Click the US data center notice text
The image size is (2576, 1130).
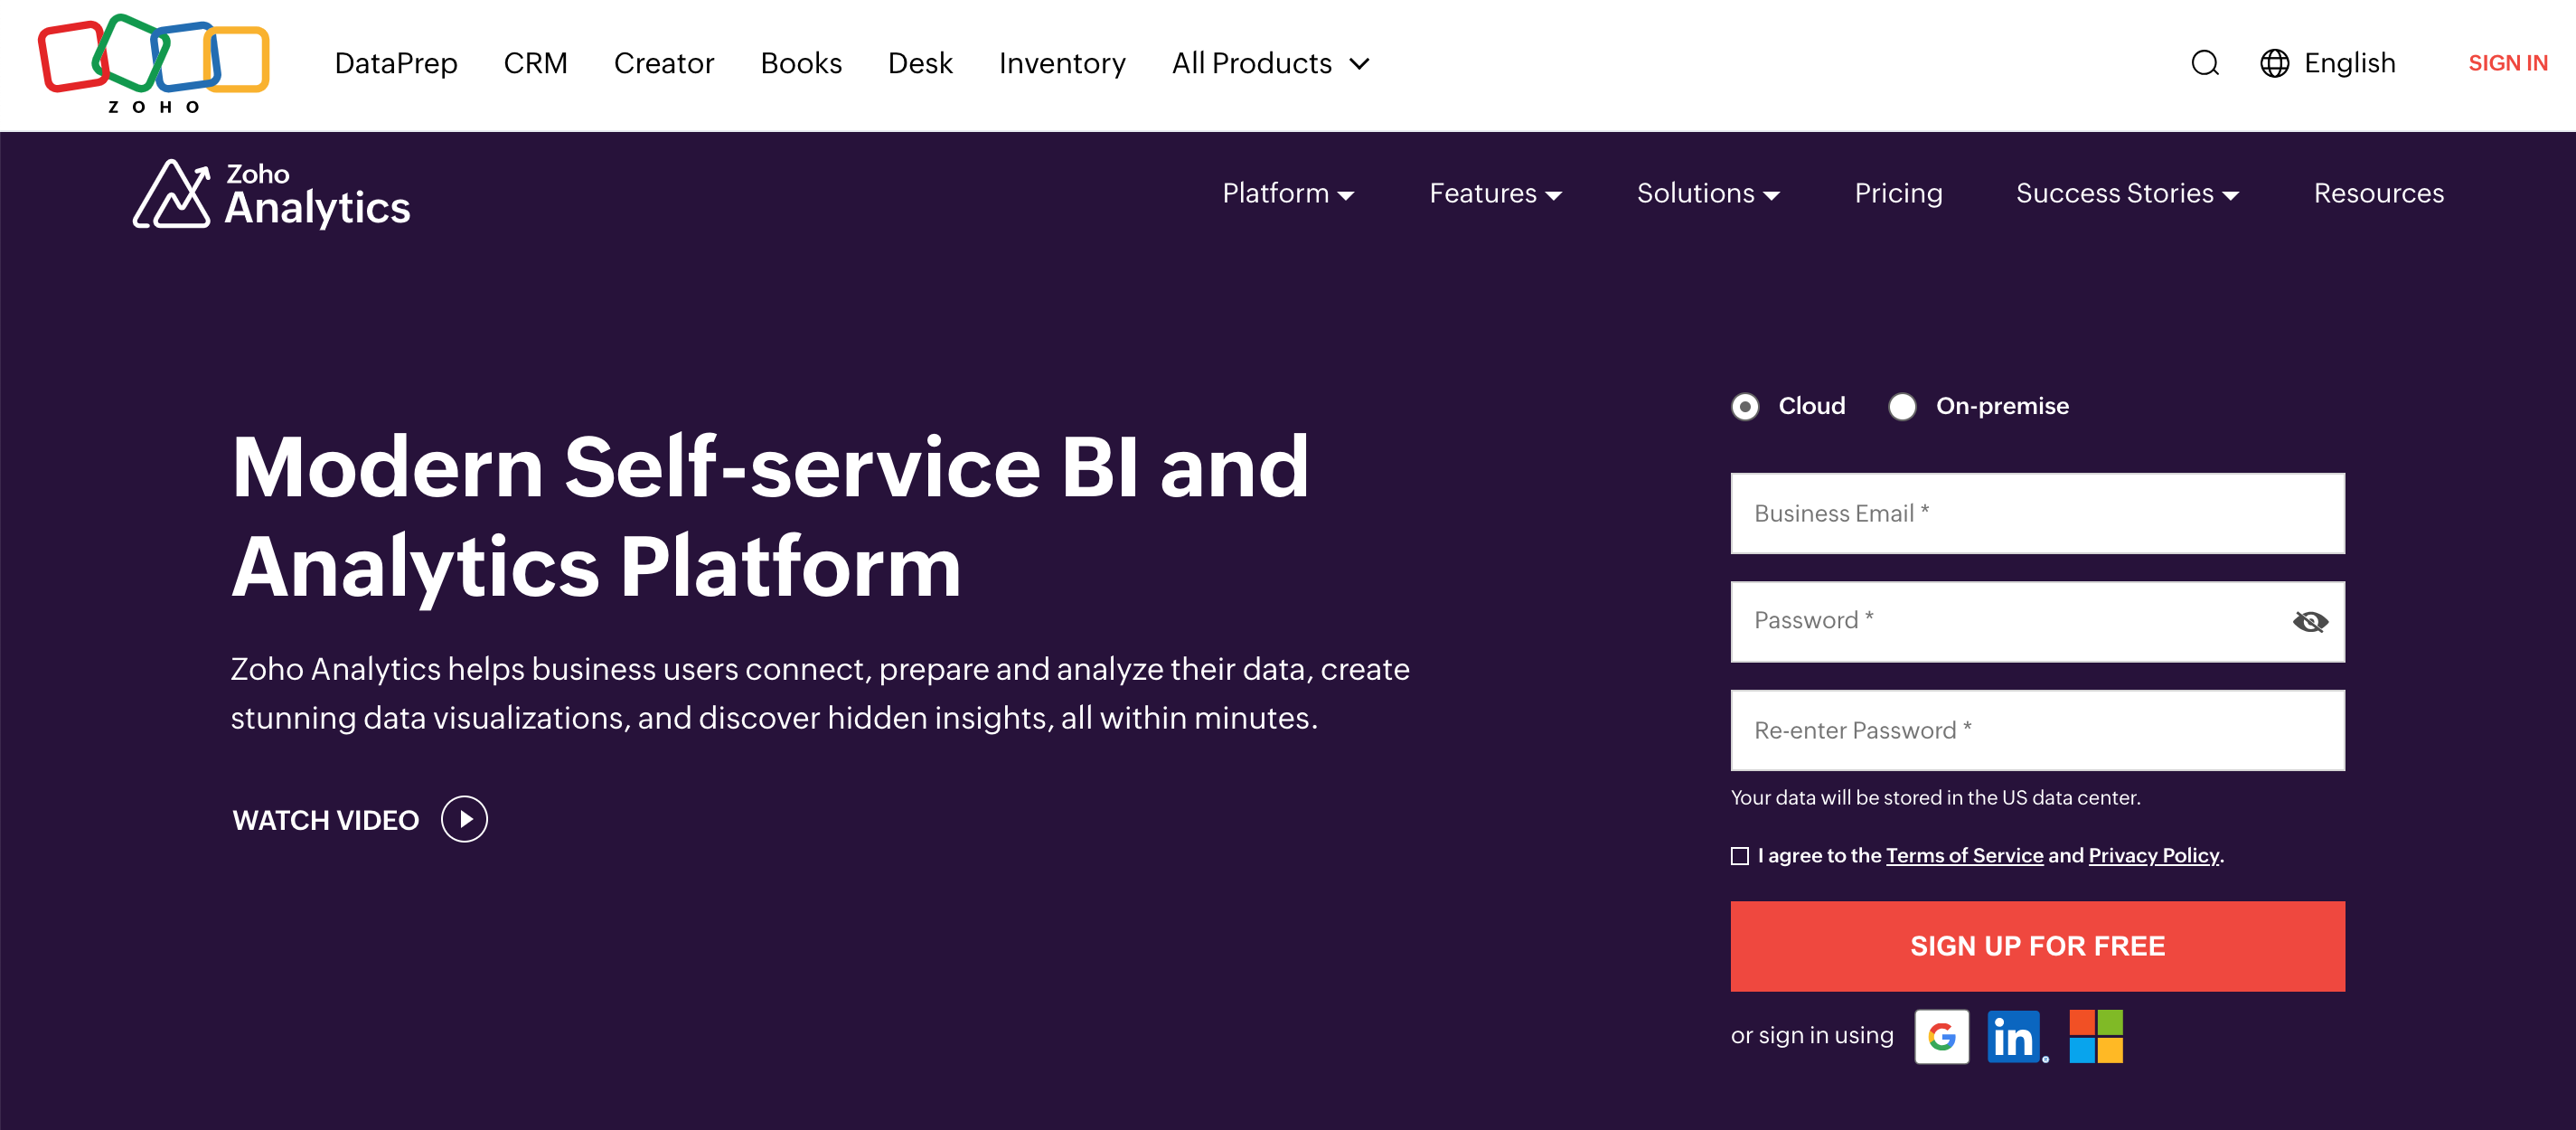[x=1935, y=798]
